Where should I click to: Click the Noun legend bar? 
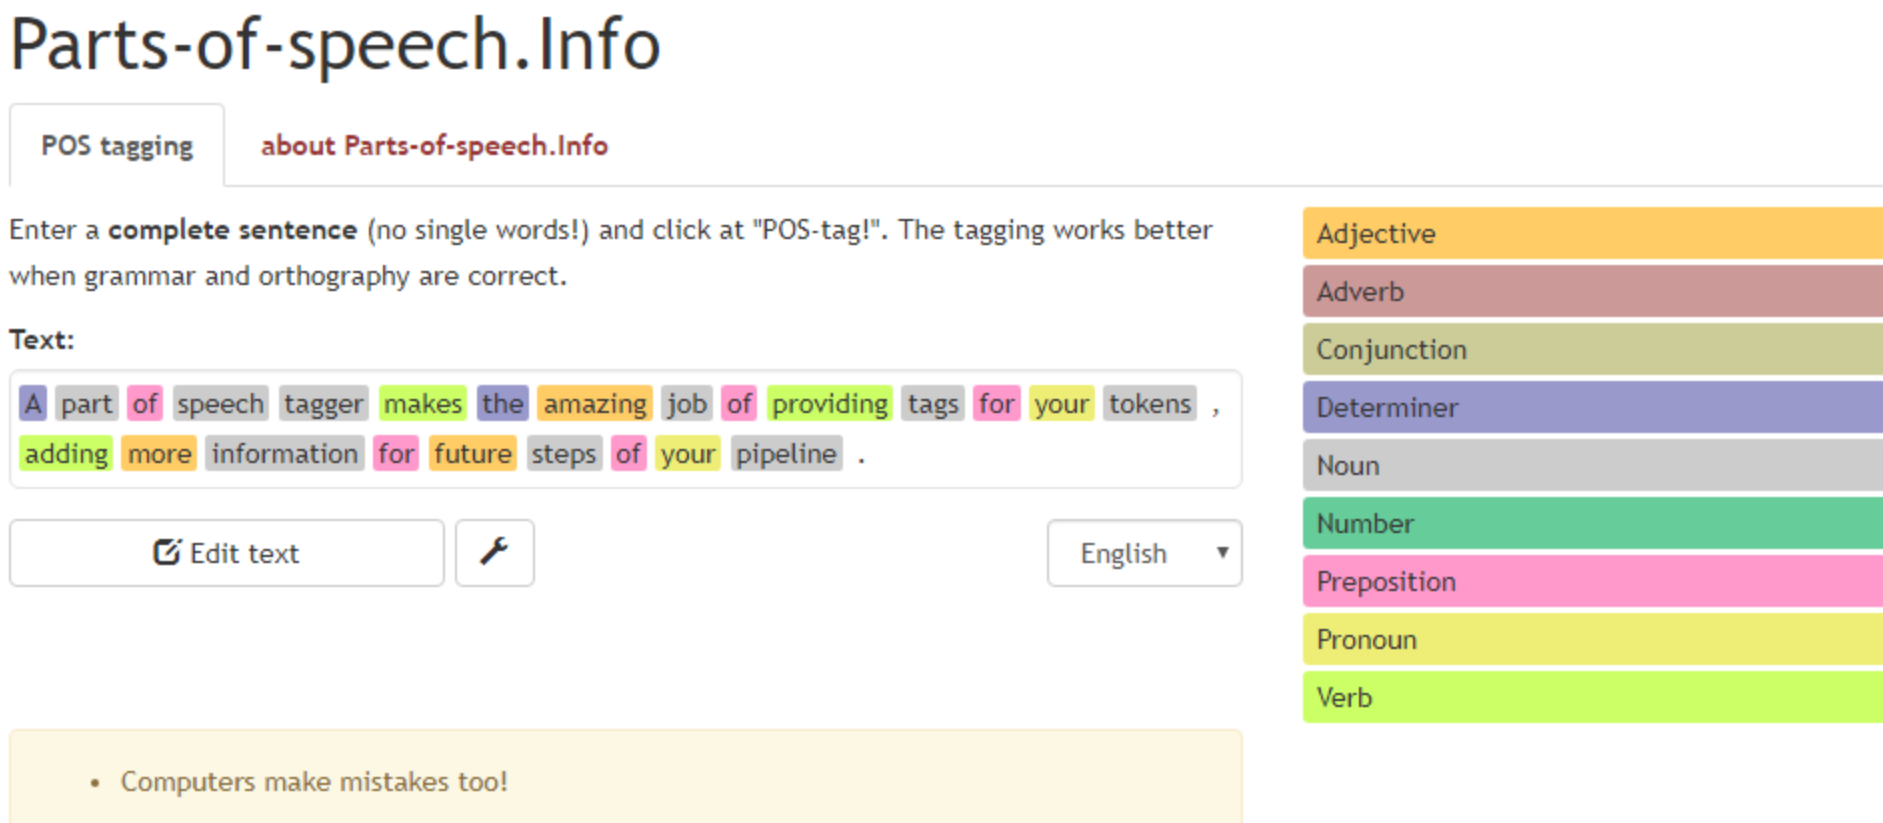point(1592,465)
